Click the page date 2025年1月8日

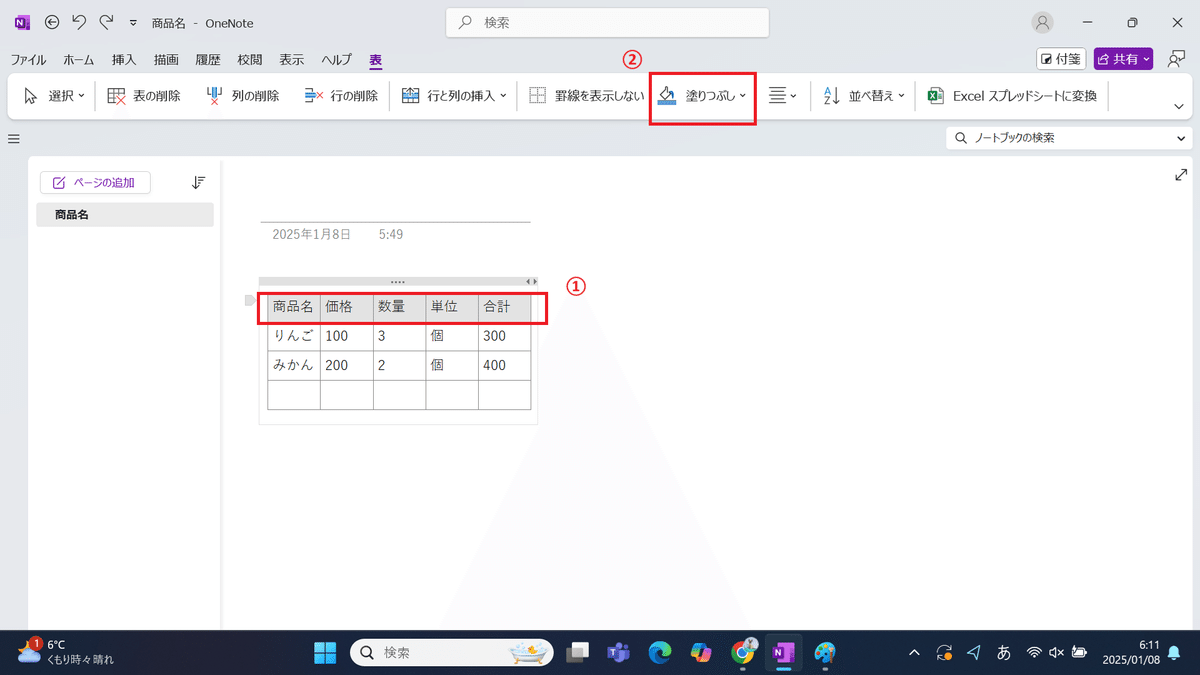(x=311, y=234)
